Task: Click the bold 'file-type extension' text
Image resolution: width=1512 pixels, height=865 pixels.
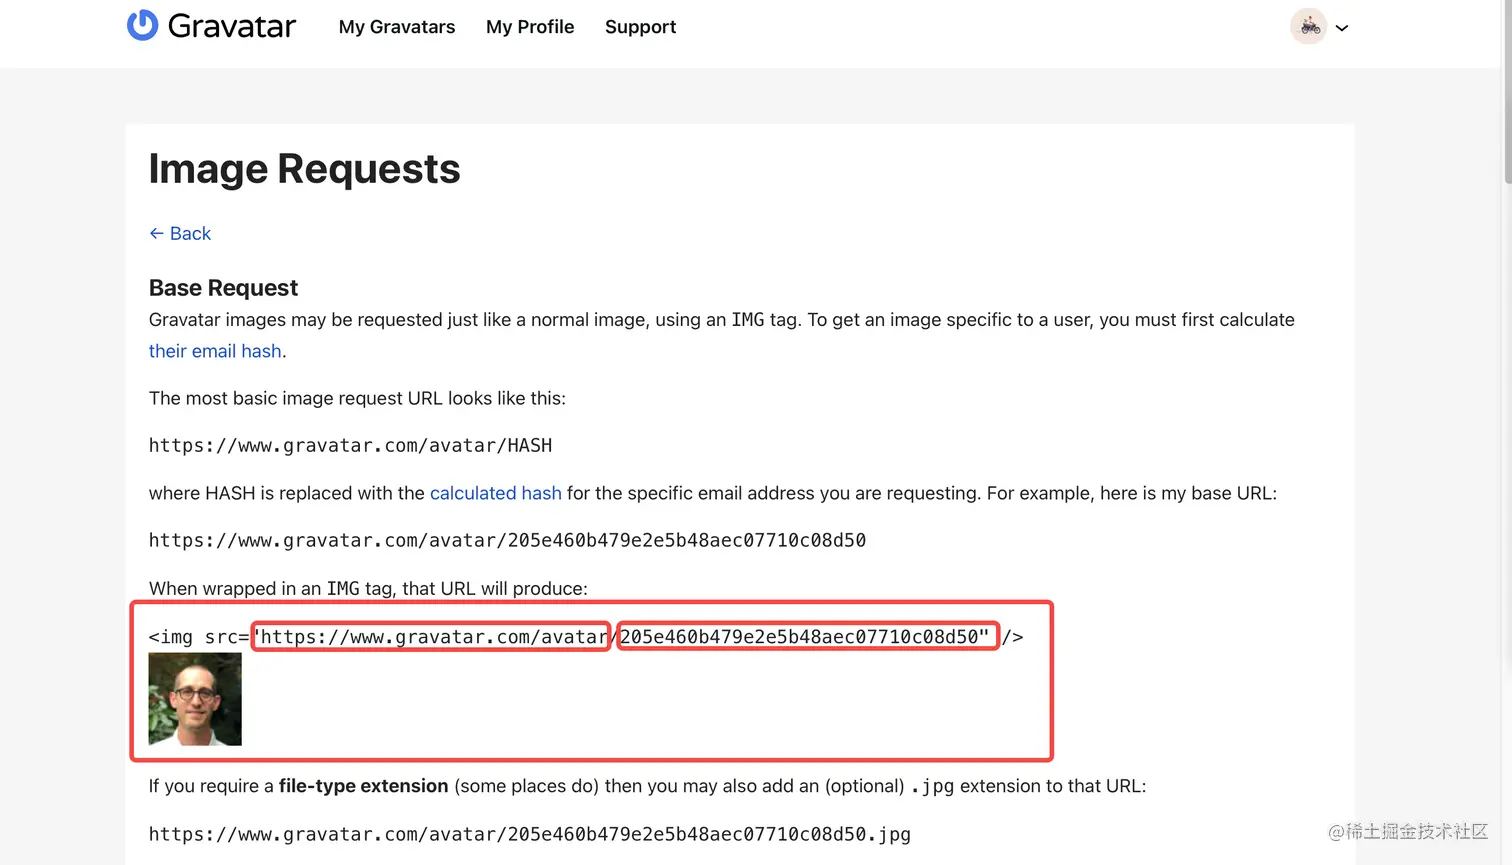Action: [363, 786]
